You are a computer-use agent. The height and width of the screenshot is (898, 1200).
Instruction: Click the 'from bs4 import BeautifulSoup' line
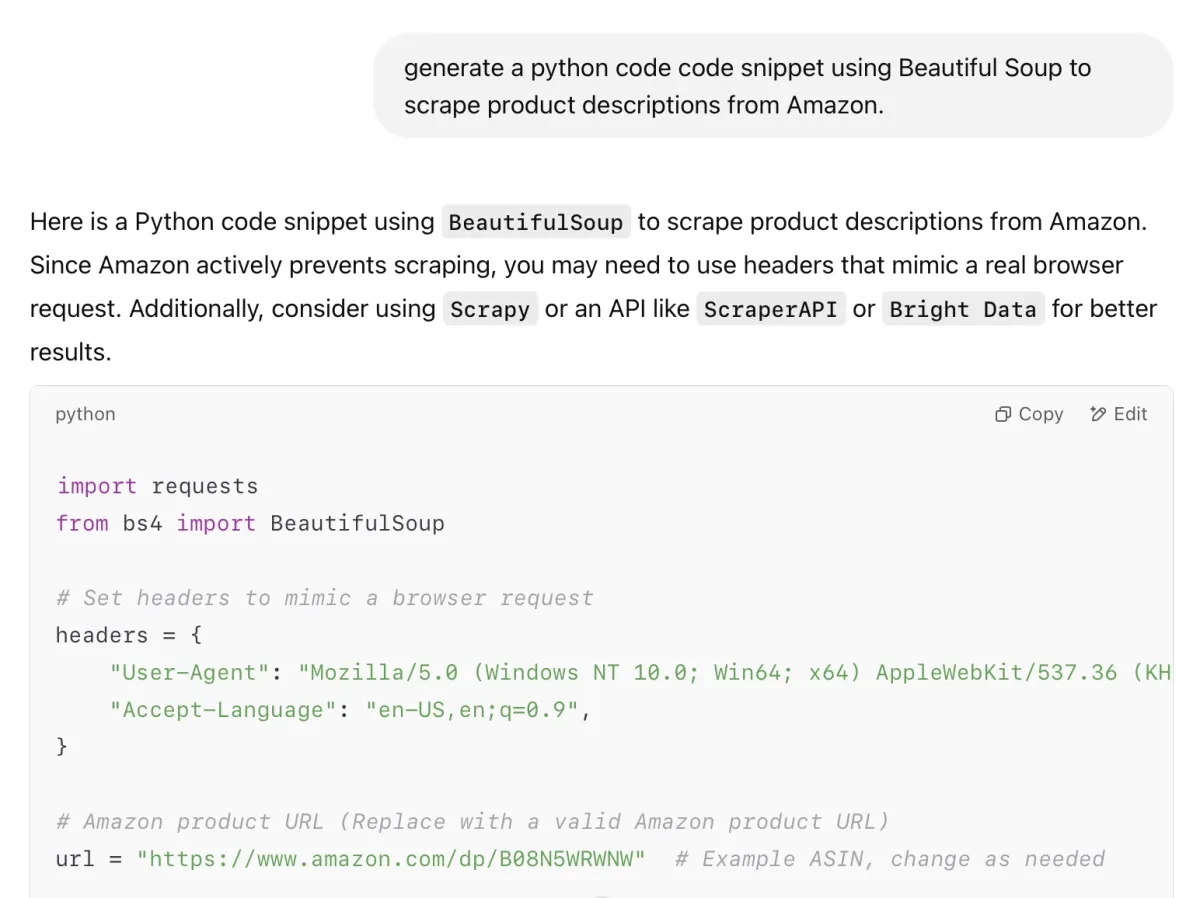(250, 523)
